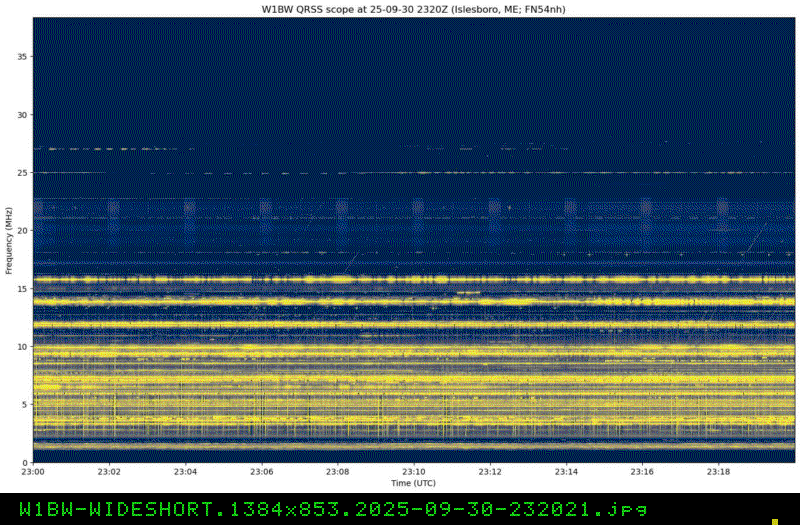Click the 25 MHz frequency tick label
Image resolution: width=800 pixels, height=525 pixels.
pos(22,173)
